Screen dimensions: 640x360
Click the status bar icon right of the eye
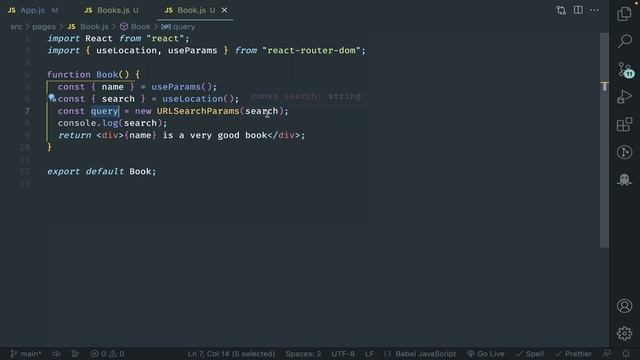75,354
